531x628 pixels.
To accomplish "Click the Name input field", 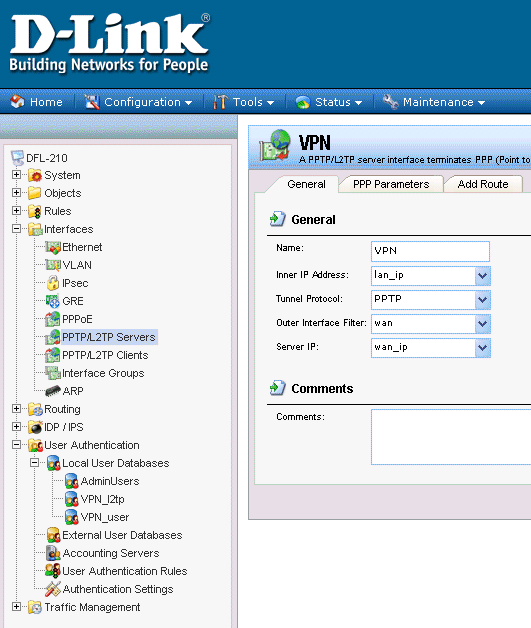I will click(430, 251).
